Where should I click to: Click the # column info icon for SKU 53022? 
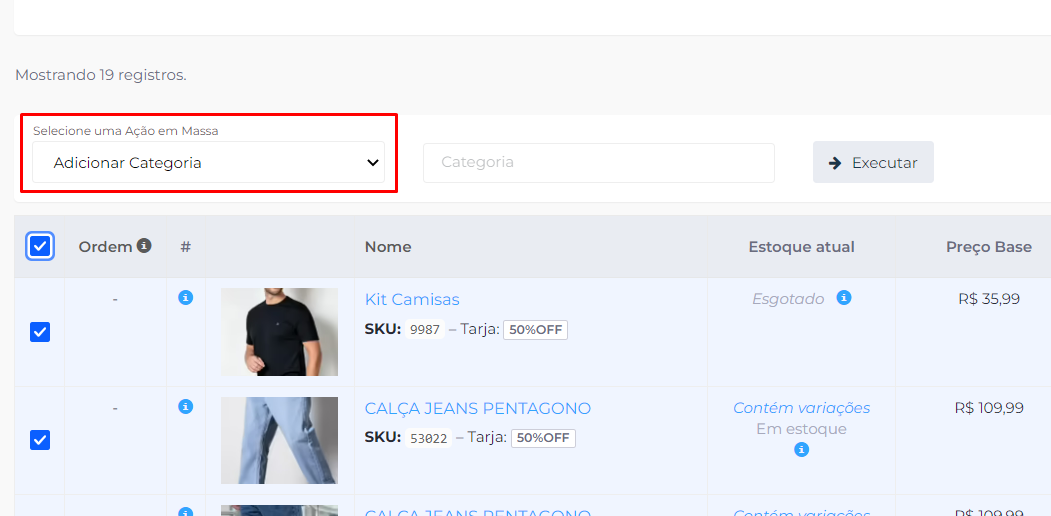(186, 406)
